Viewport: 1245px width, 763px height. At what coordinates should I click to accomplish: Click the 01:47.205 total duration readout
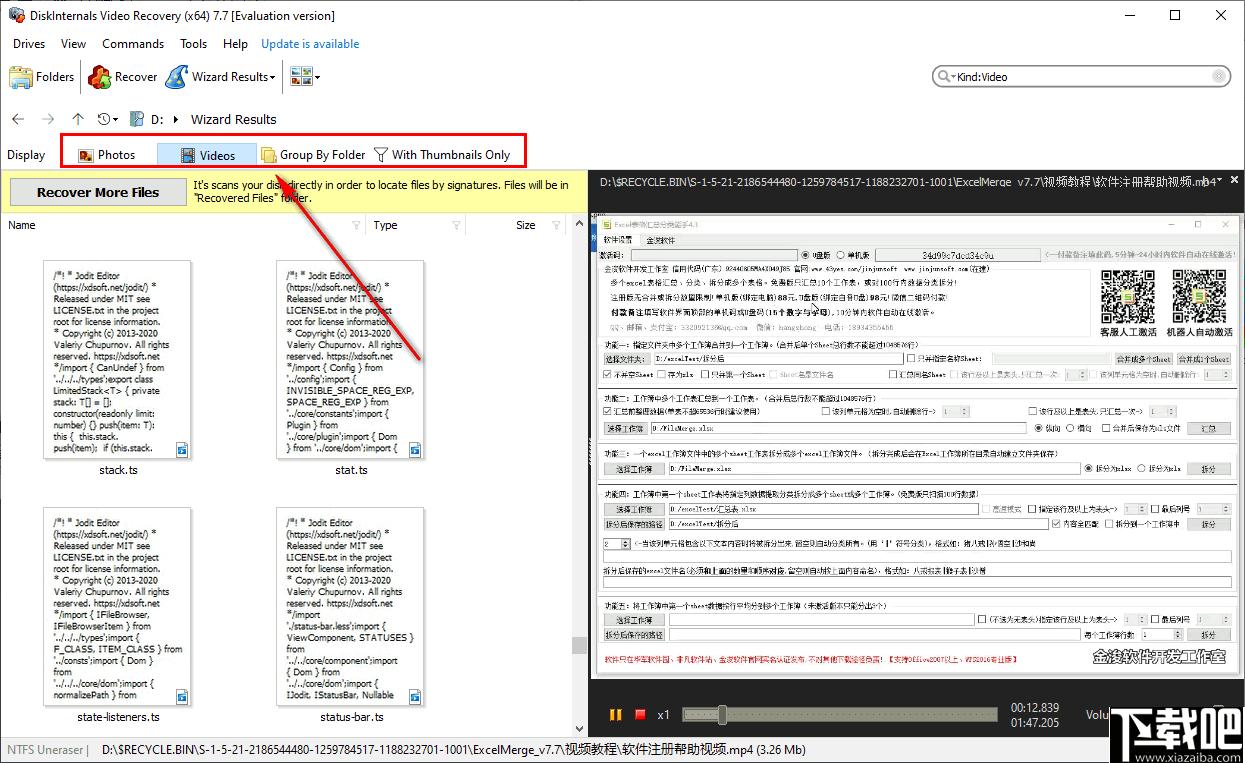click(x=1035, y=722)
